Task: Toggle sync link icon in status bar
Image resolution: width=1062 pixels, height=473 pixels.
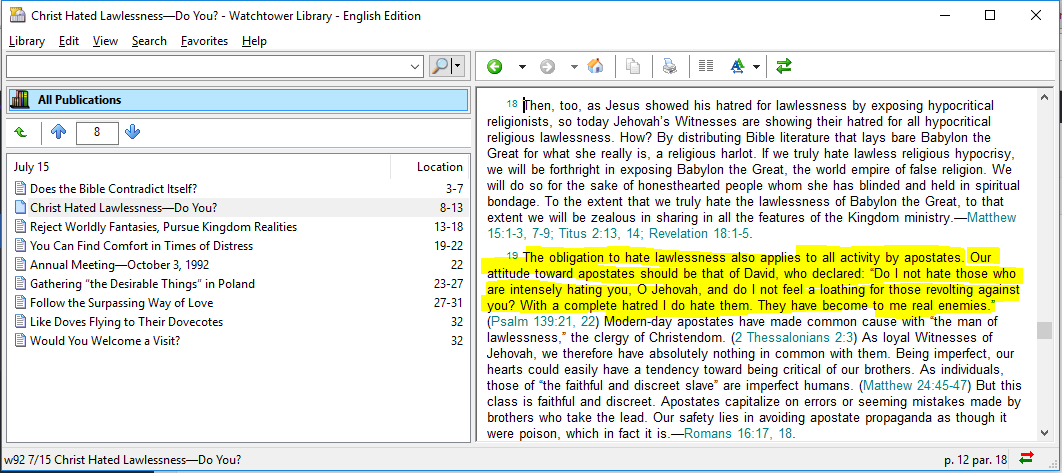Action: (1026, 459)
